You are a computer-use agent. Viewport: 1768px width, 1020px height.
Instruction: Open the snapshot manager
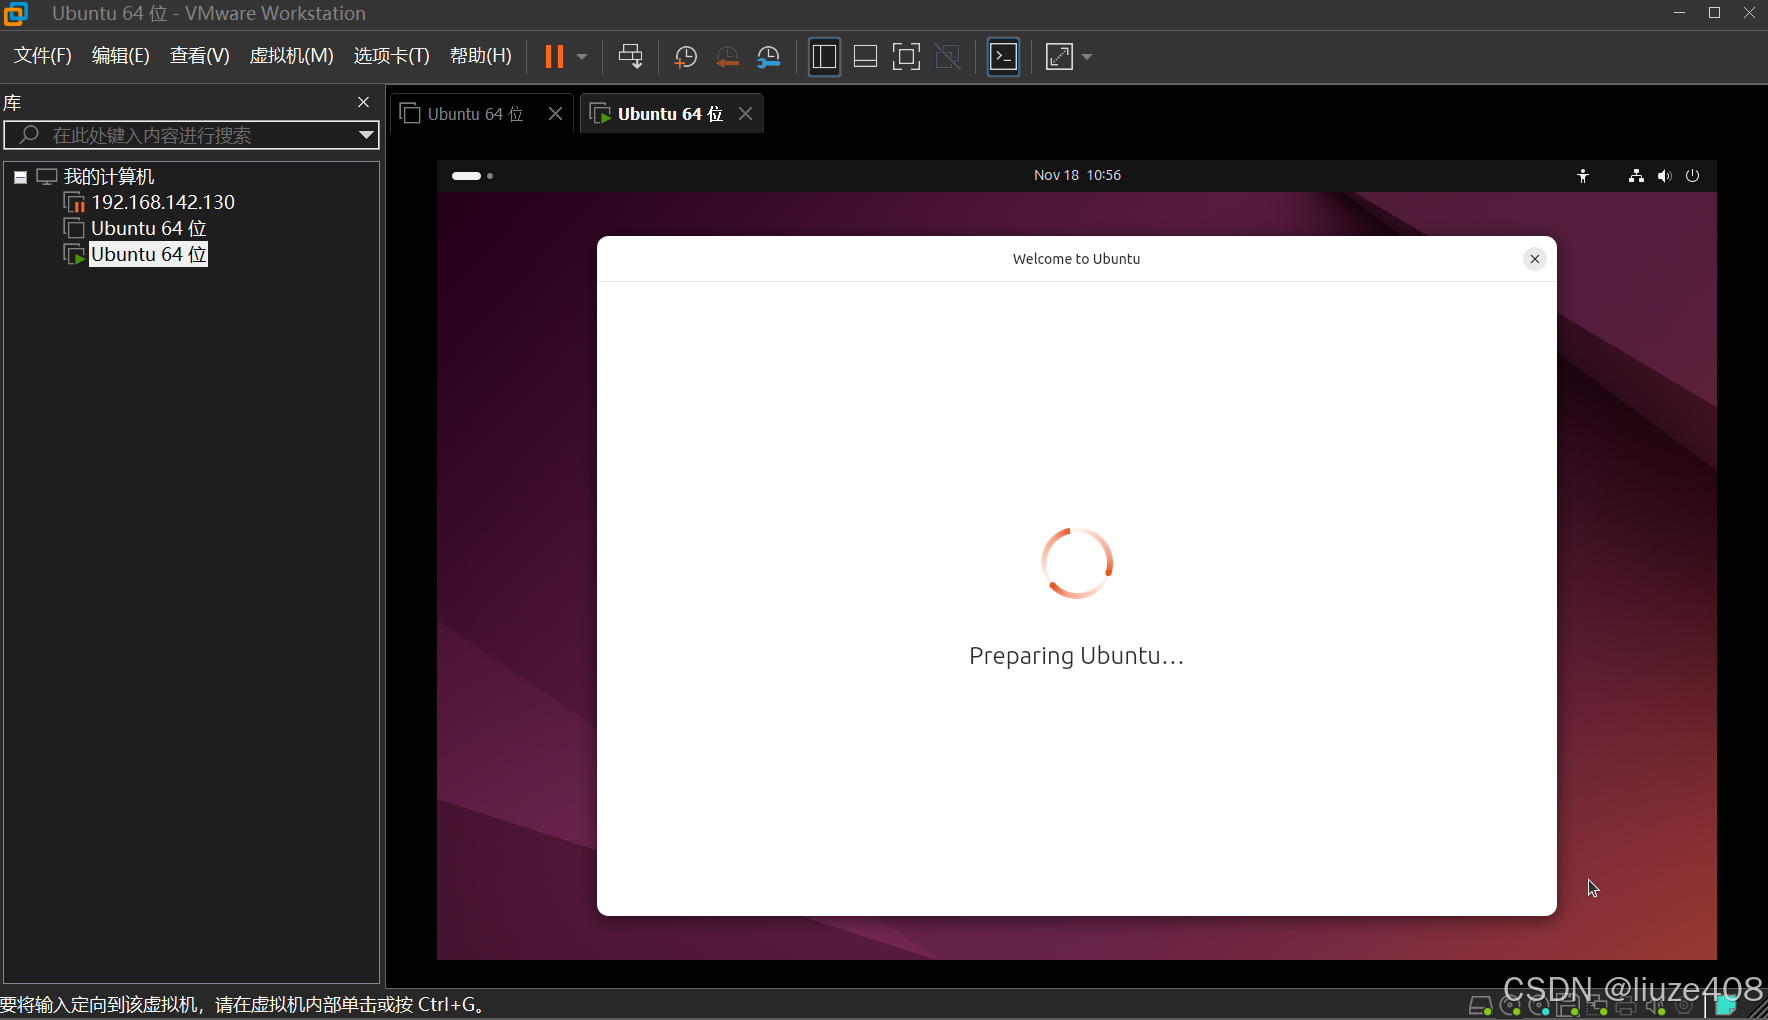point(768,57)
